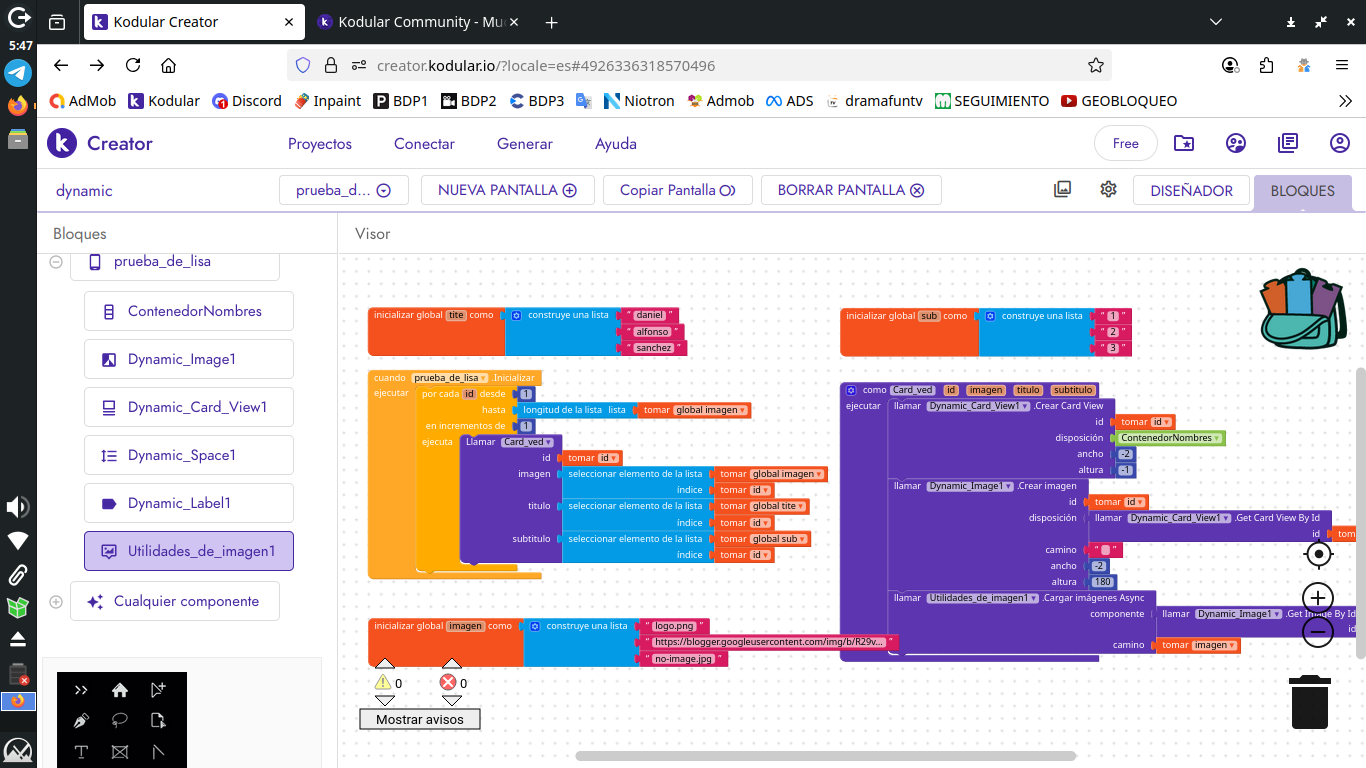Viewport: 1366px width, 768px height.
Task: Select the text T tool in the black panel
Action: pyautogui.click(x=81, y=751)
